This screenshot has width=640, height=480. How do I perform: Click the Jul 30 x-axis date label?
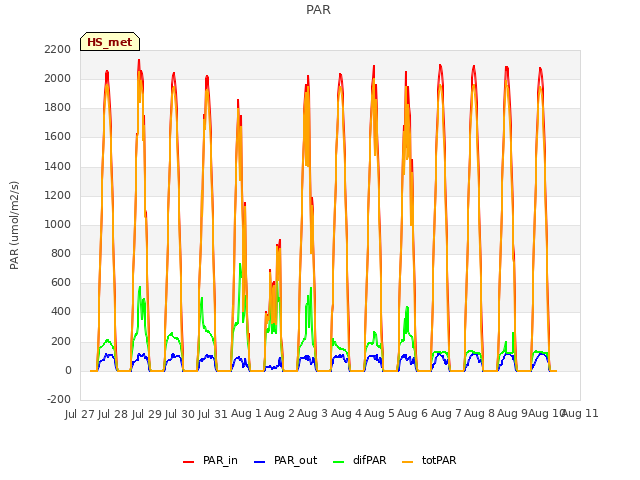pyautogui.click(x=180, y=414)
